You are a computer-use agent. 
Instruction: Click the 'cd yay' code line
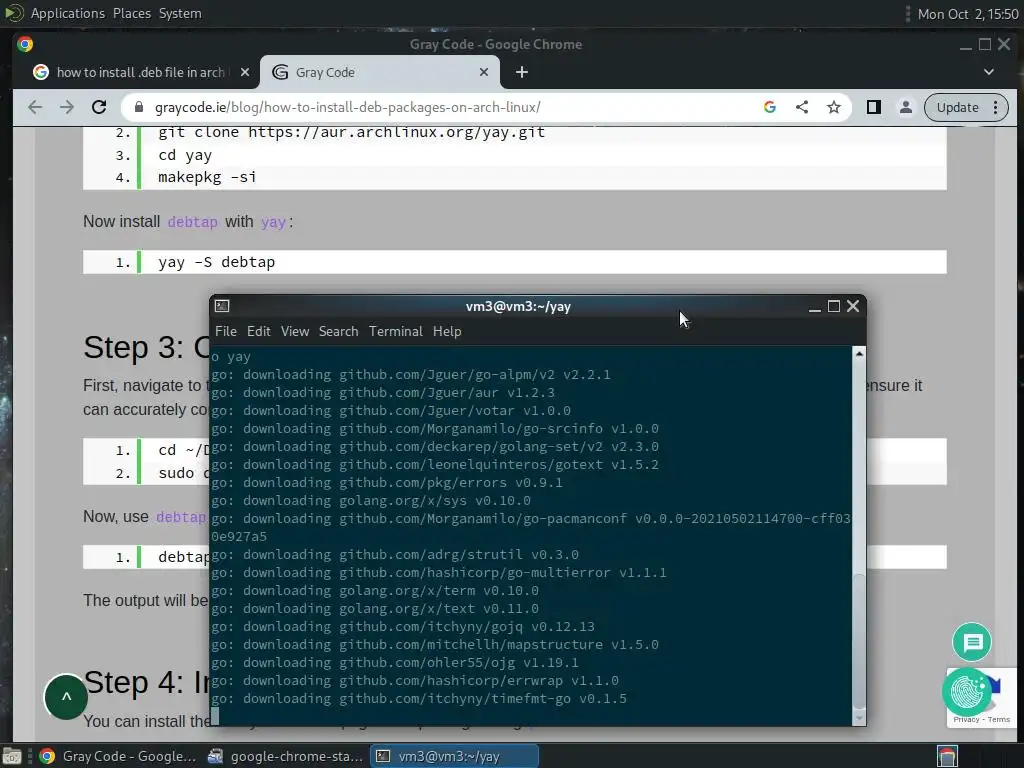point(185,155)
